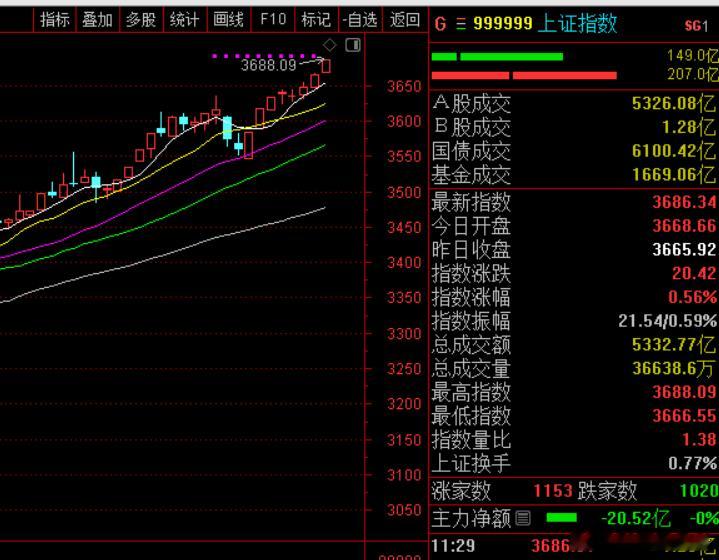Click the 最高指数 value 3688.09
The height and width of the screenshot is (560, 719).
click(684, 392)
